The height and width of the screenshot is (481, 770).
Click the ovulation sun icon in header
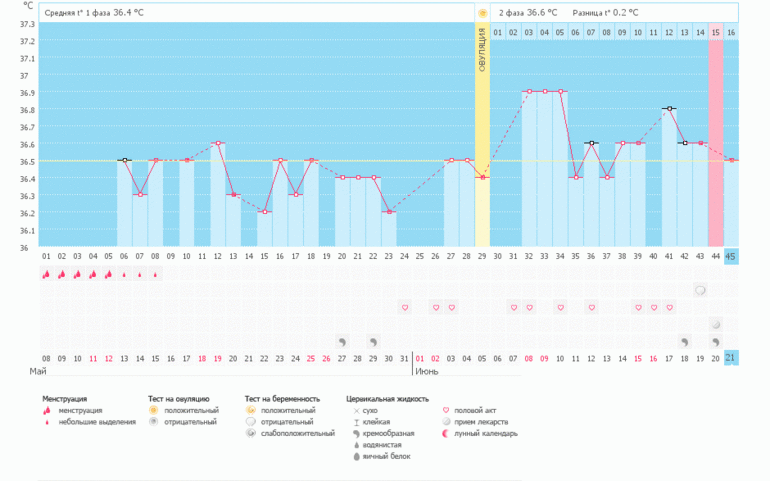tap(483, 13)
